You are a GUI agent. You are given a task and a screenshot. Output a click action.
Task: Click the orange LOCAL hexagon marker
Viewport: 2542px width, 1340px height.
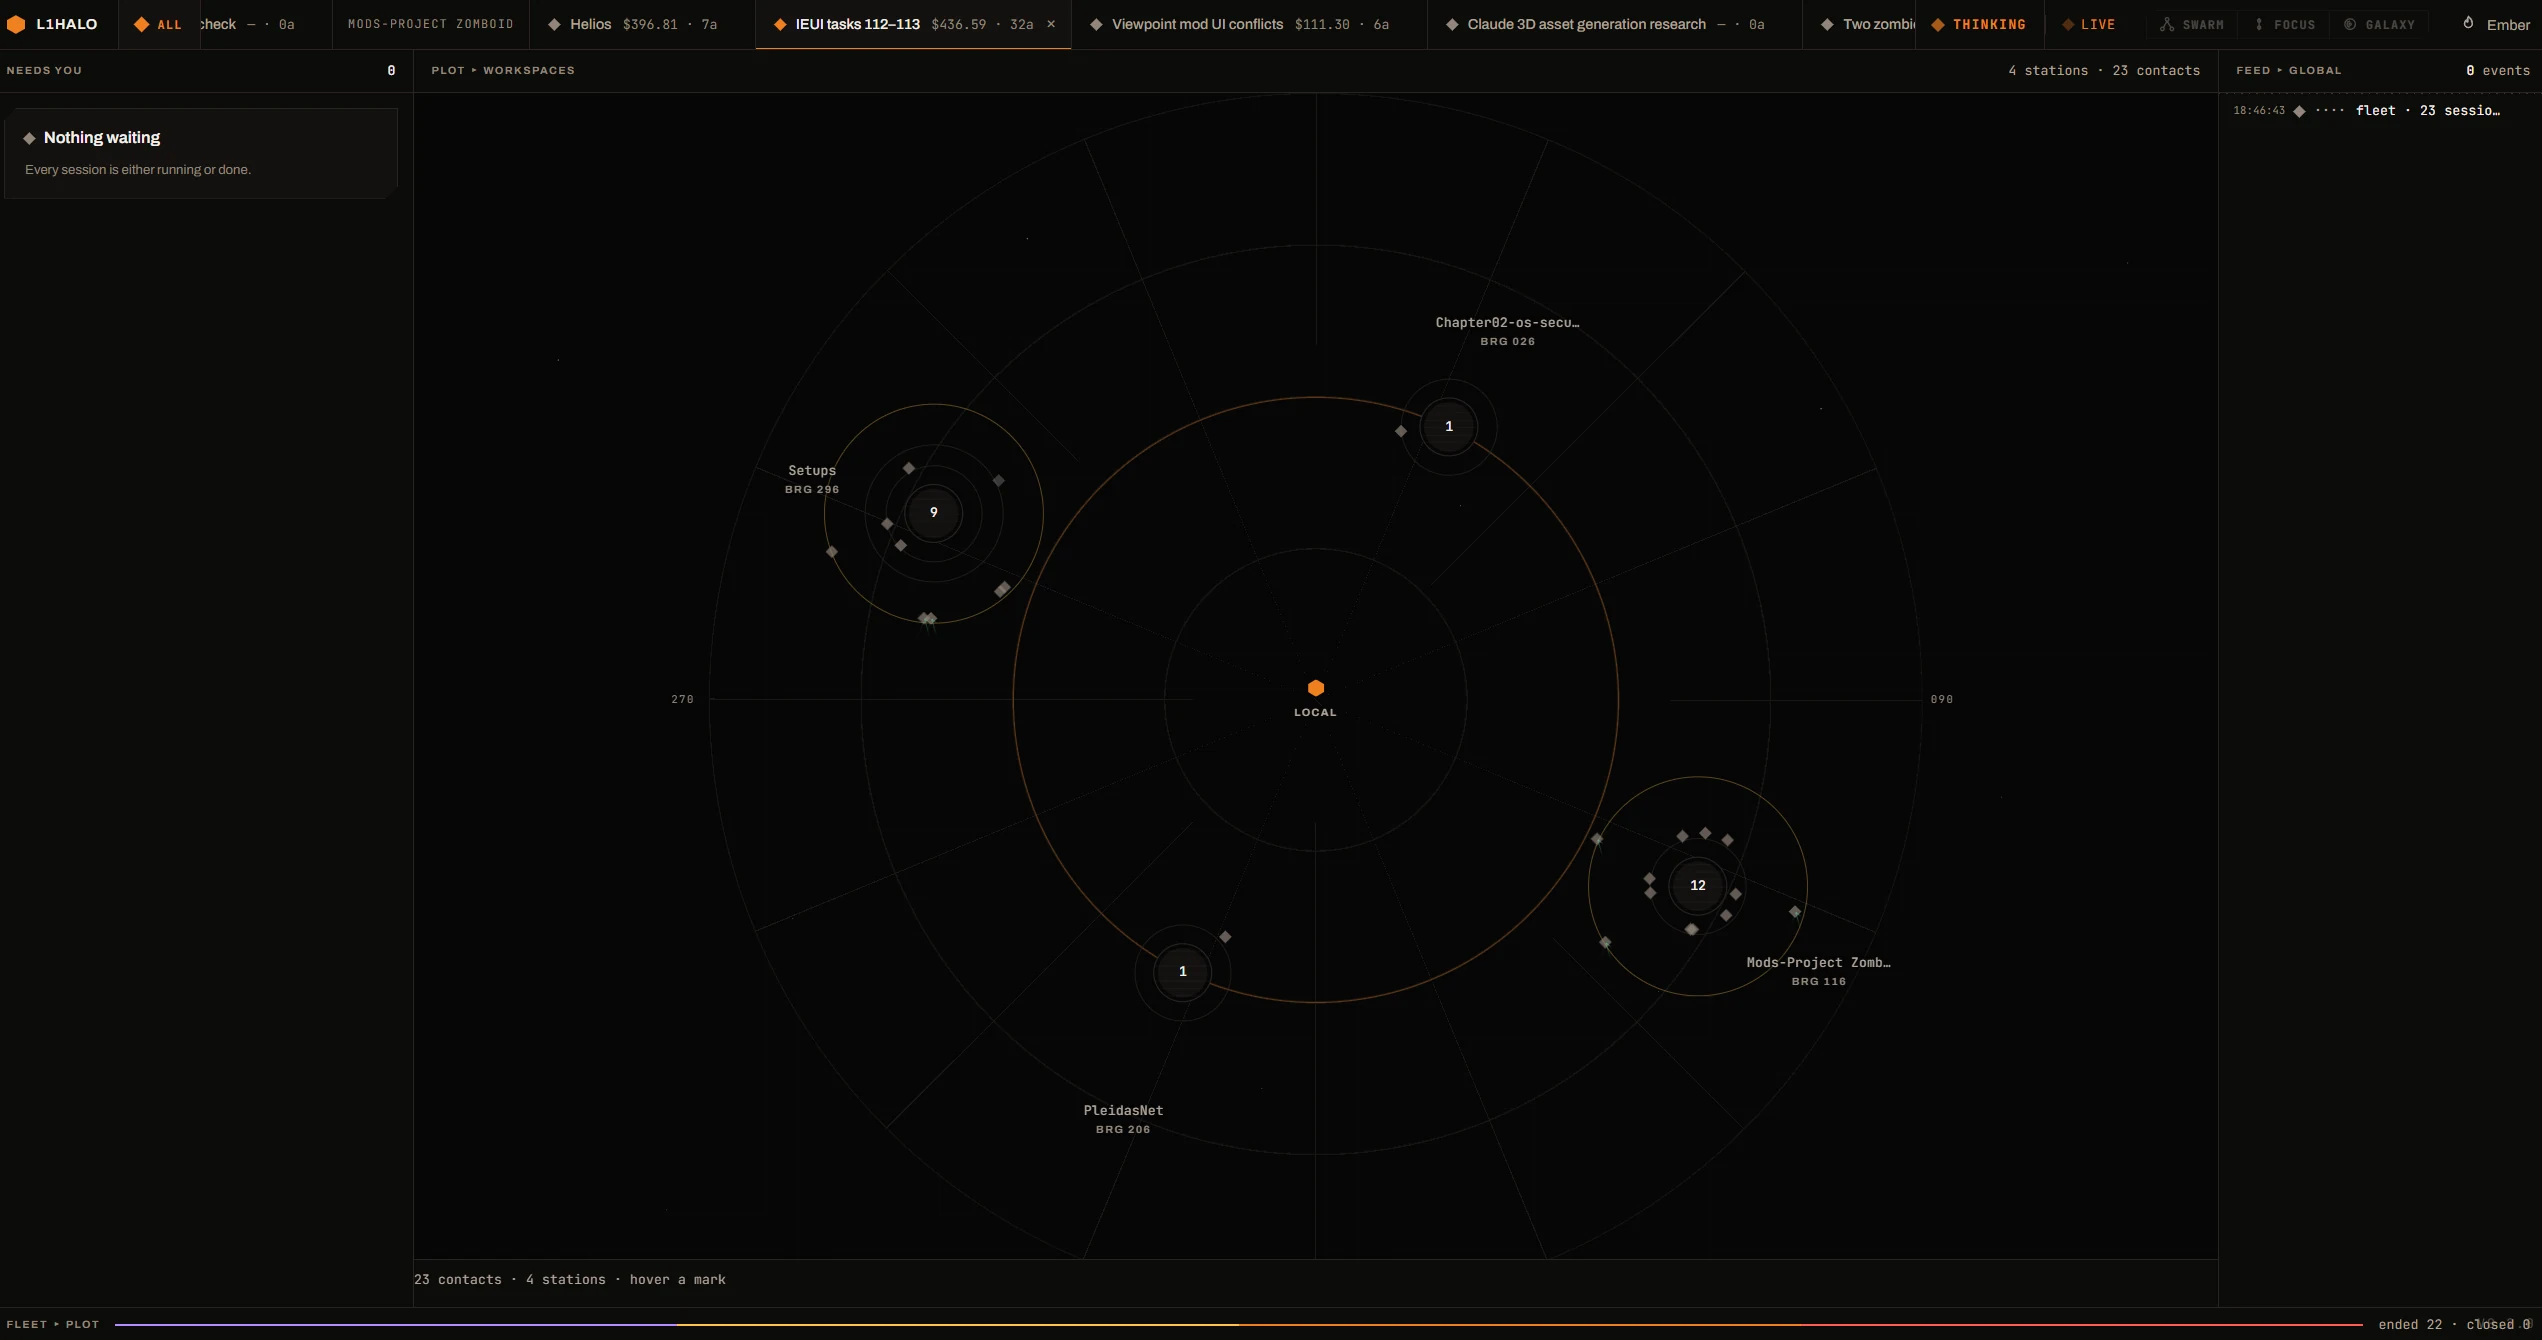[1316, 688]
